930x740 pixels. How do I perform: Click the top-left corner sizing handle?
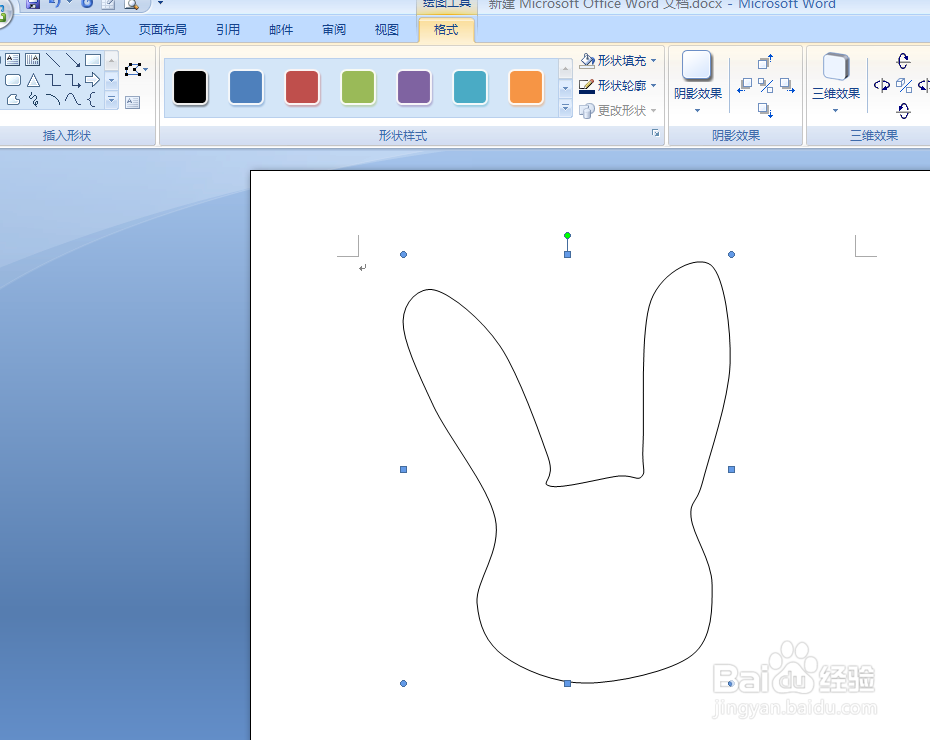(x=403, y=254)
